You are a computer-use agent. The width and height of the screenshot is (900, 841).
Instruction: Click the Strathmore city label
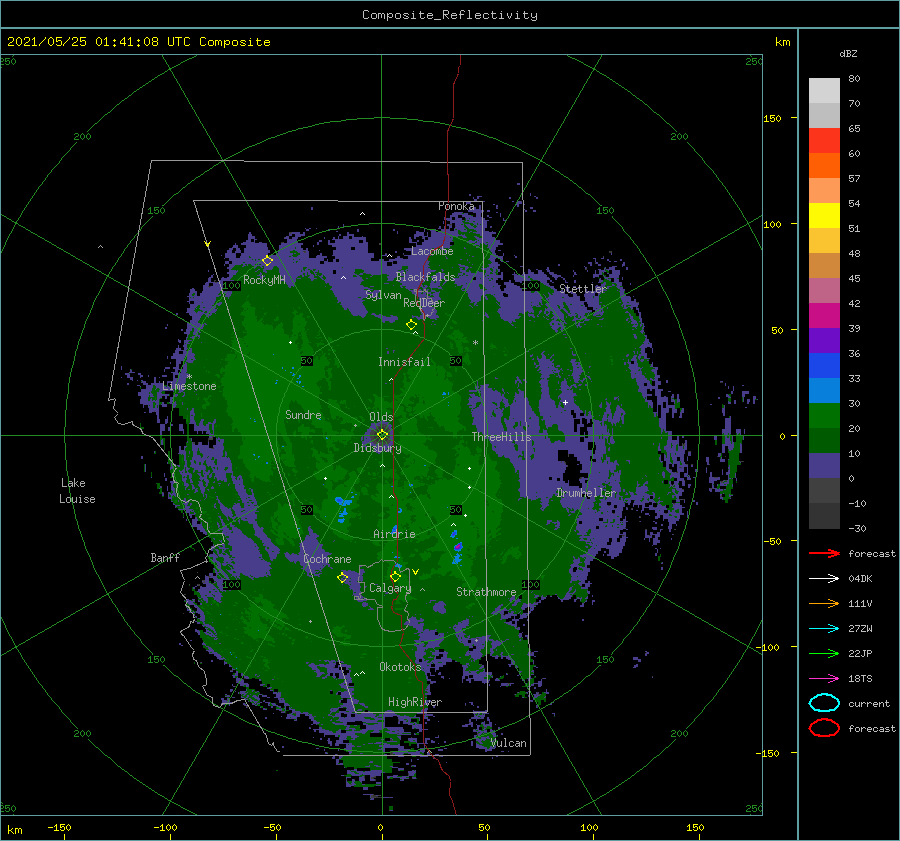pos(486,592)
